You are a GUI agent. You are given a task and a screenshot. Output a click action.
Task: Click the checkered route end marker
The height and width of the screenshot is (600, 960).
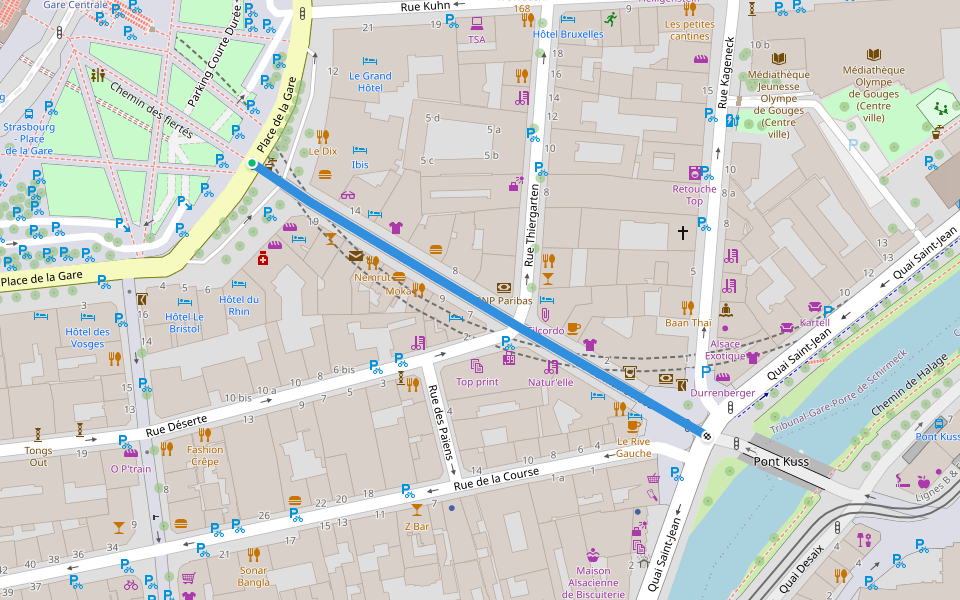[x=707, y=434]
